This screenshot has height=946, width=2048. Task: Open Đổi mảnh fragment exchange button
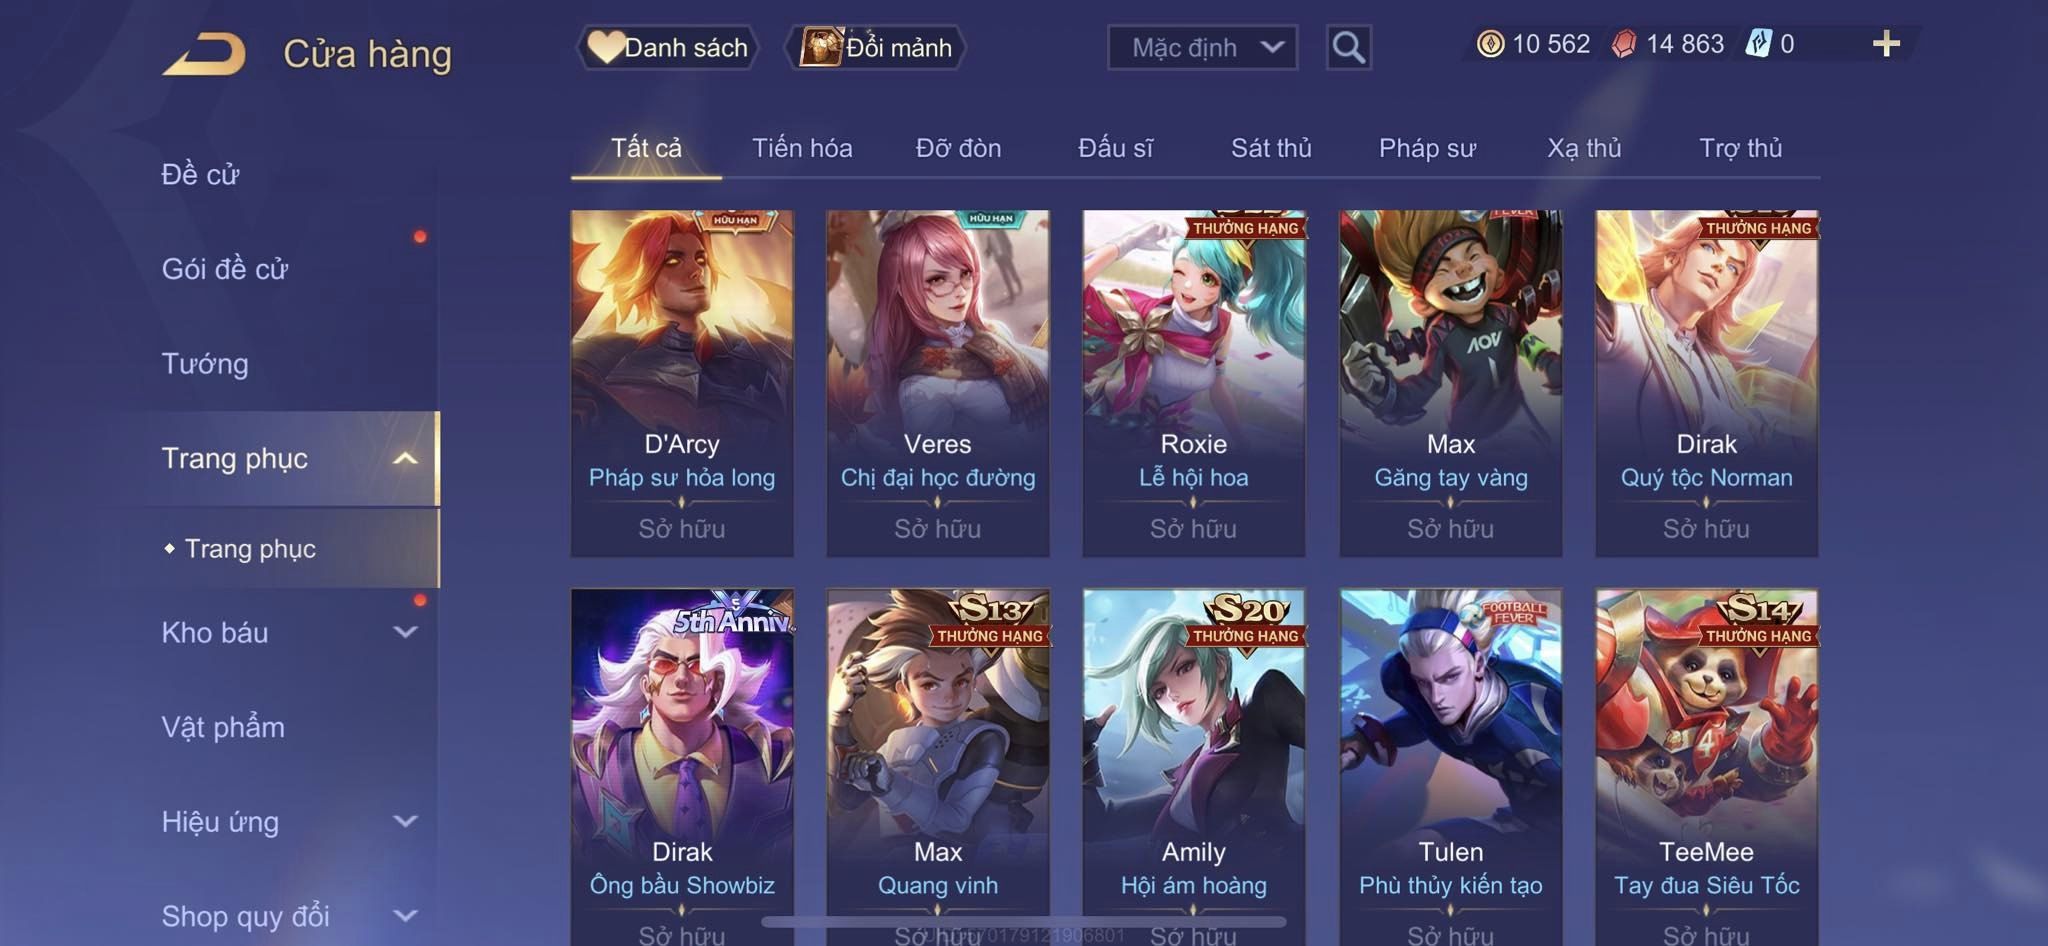[876, 47]
